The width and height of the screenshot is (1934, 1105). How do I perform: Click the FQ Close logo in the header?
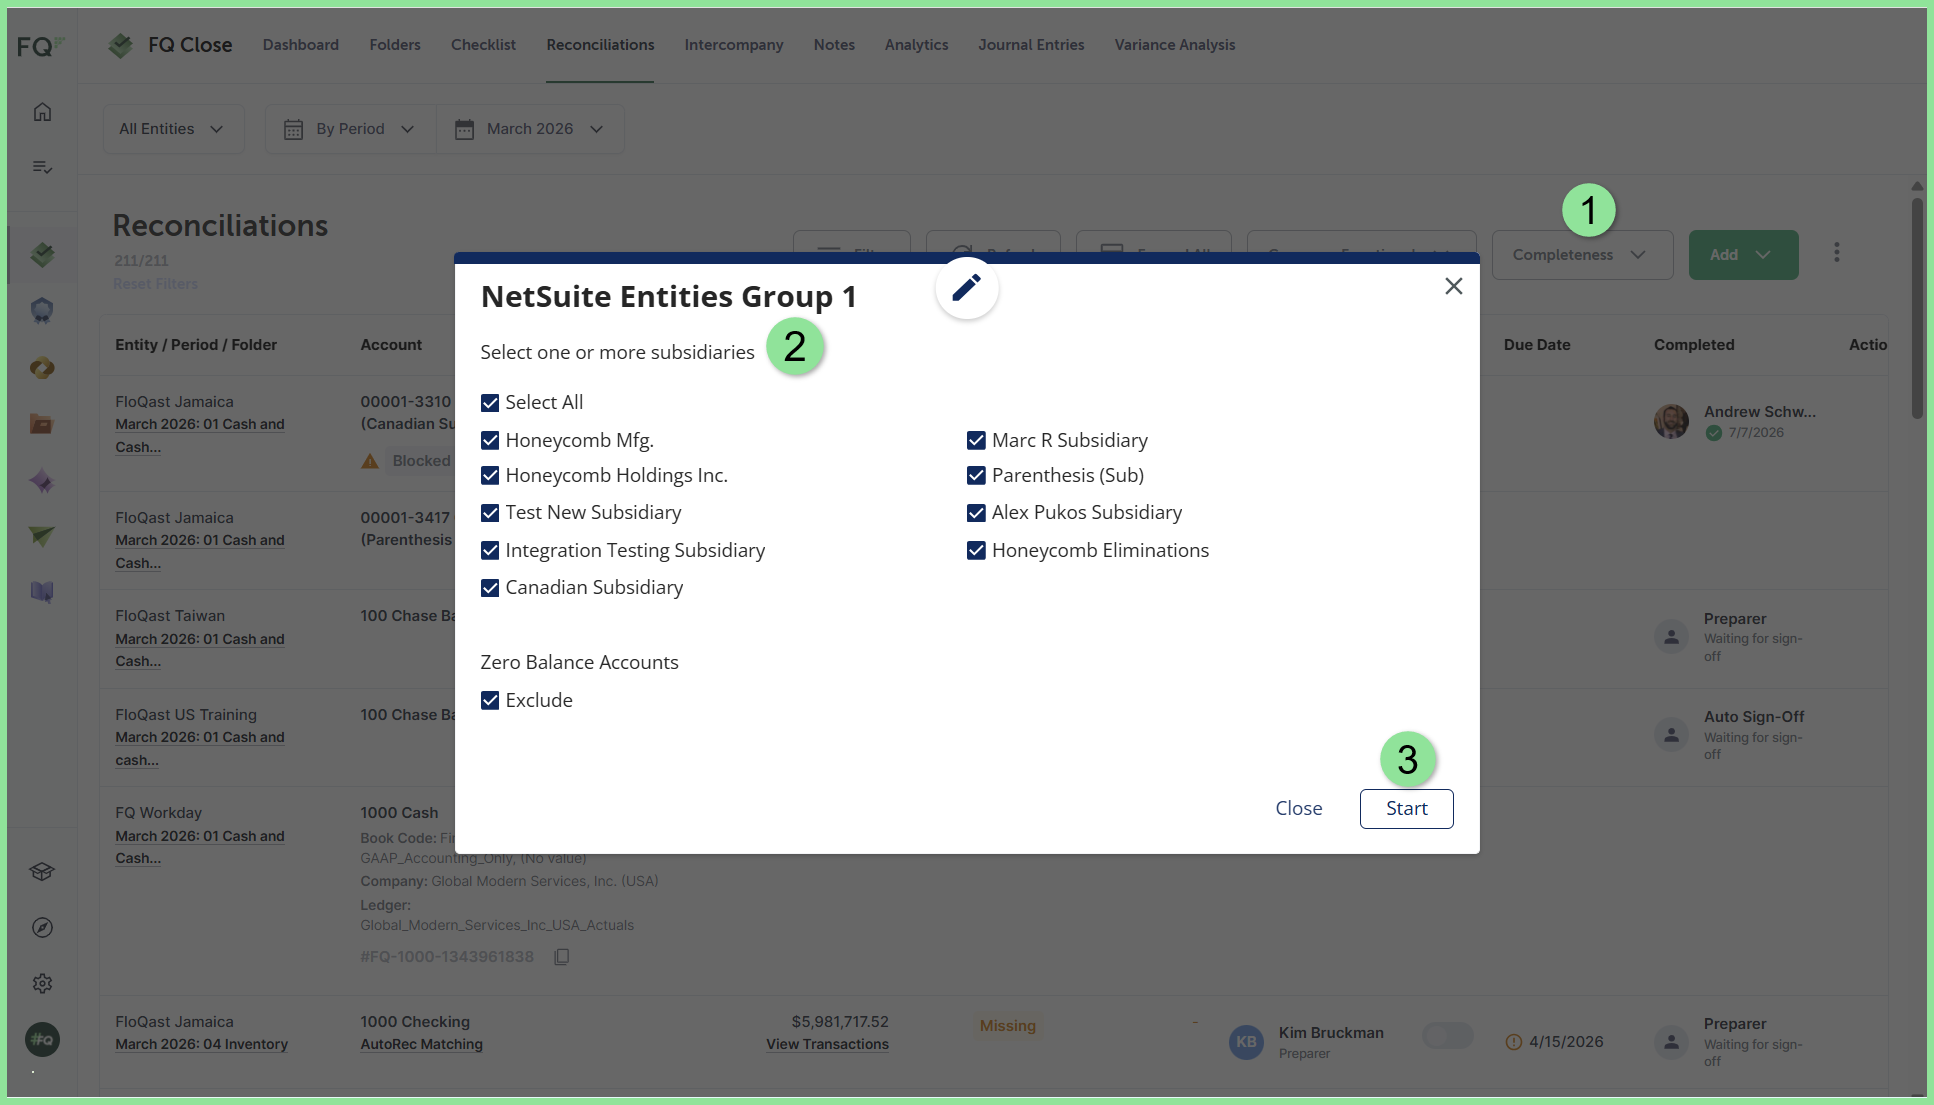(170, 45)
